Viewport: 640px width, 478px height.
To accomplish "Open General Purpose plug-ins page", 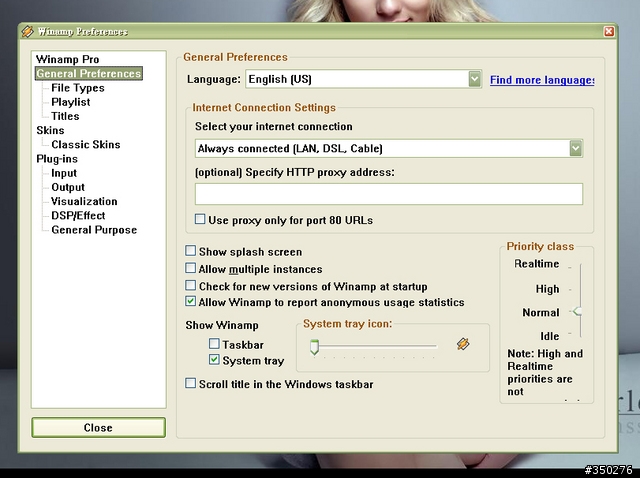I will 94,230.
